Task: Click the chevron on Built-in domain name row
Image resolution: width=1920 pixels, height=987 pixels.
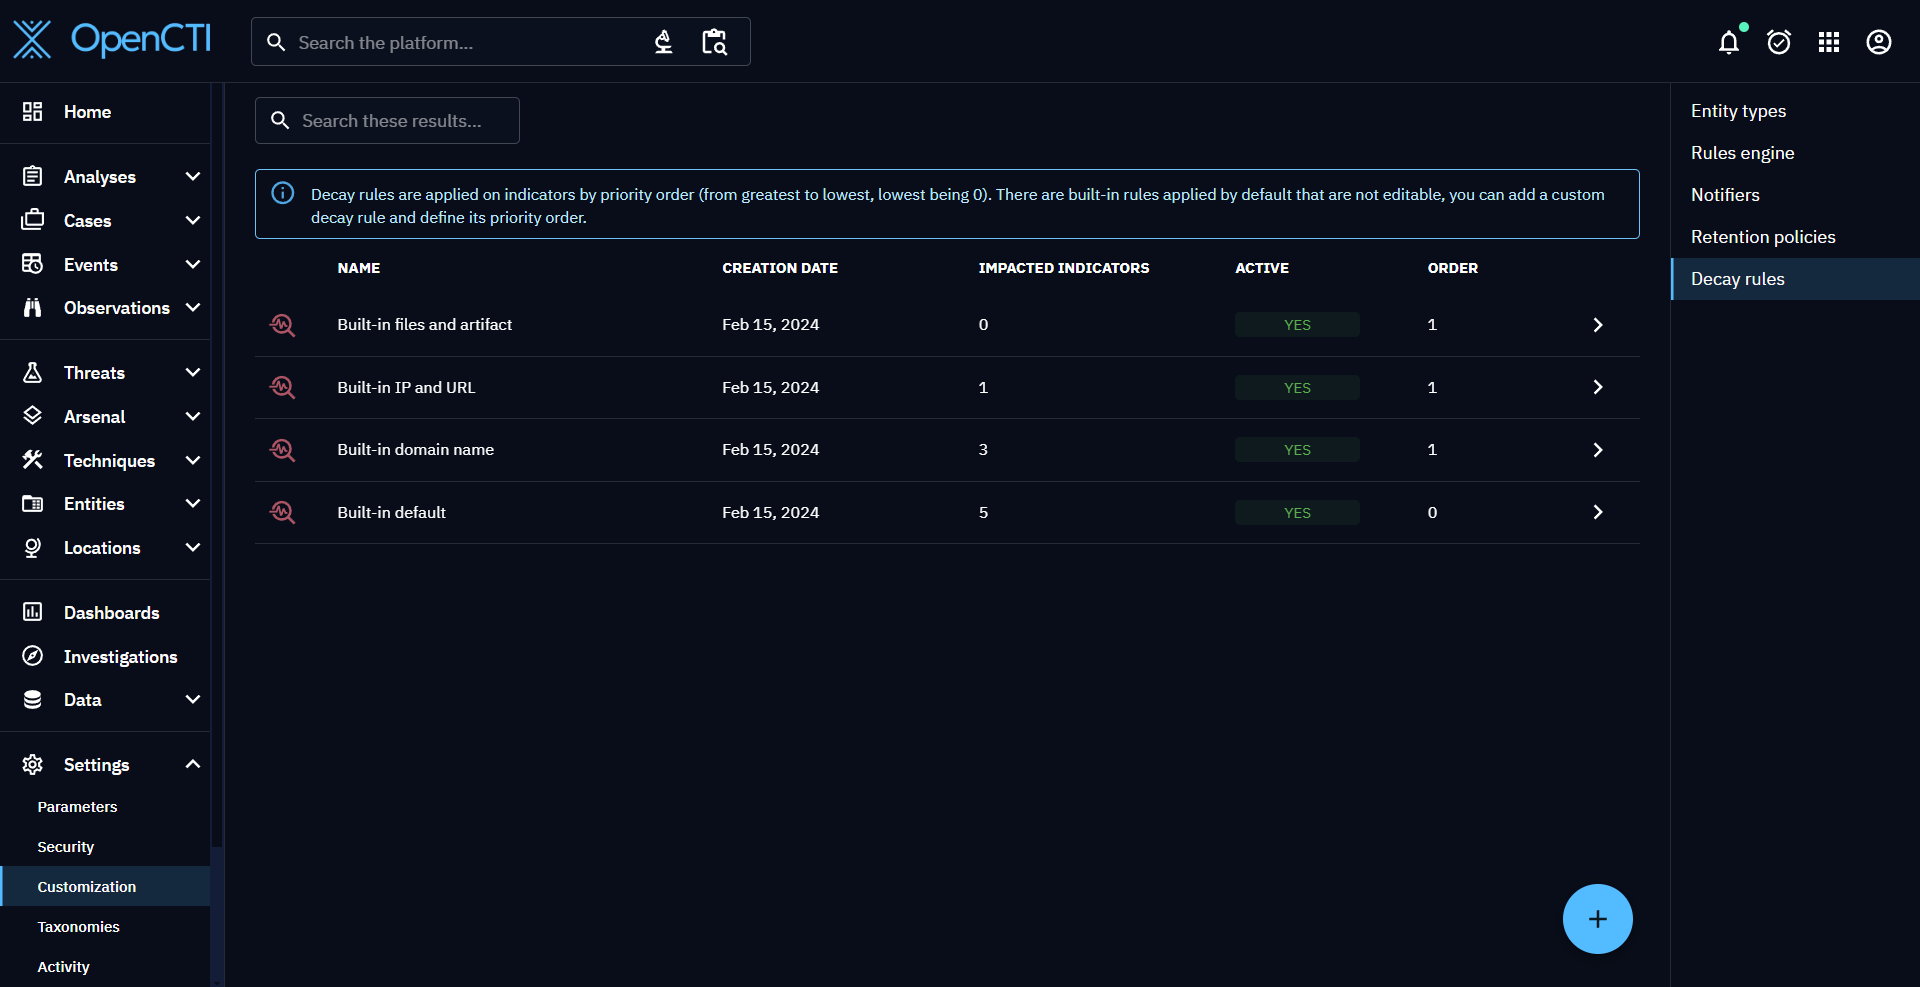Action: click(1597, 450)
